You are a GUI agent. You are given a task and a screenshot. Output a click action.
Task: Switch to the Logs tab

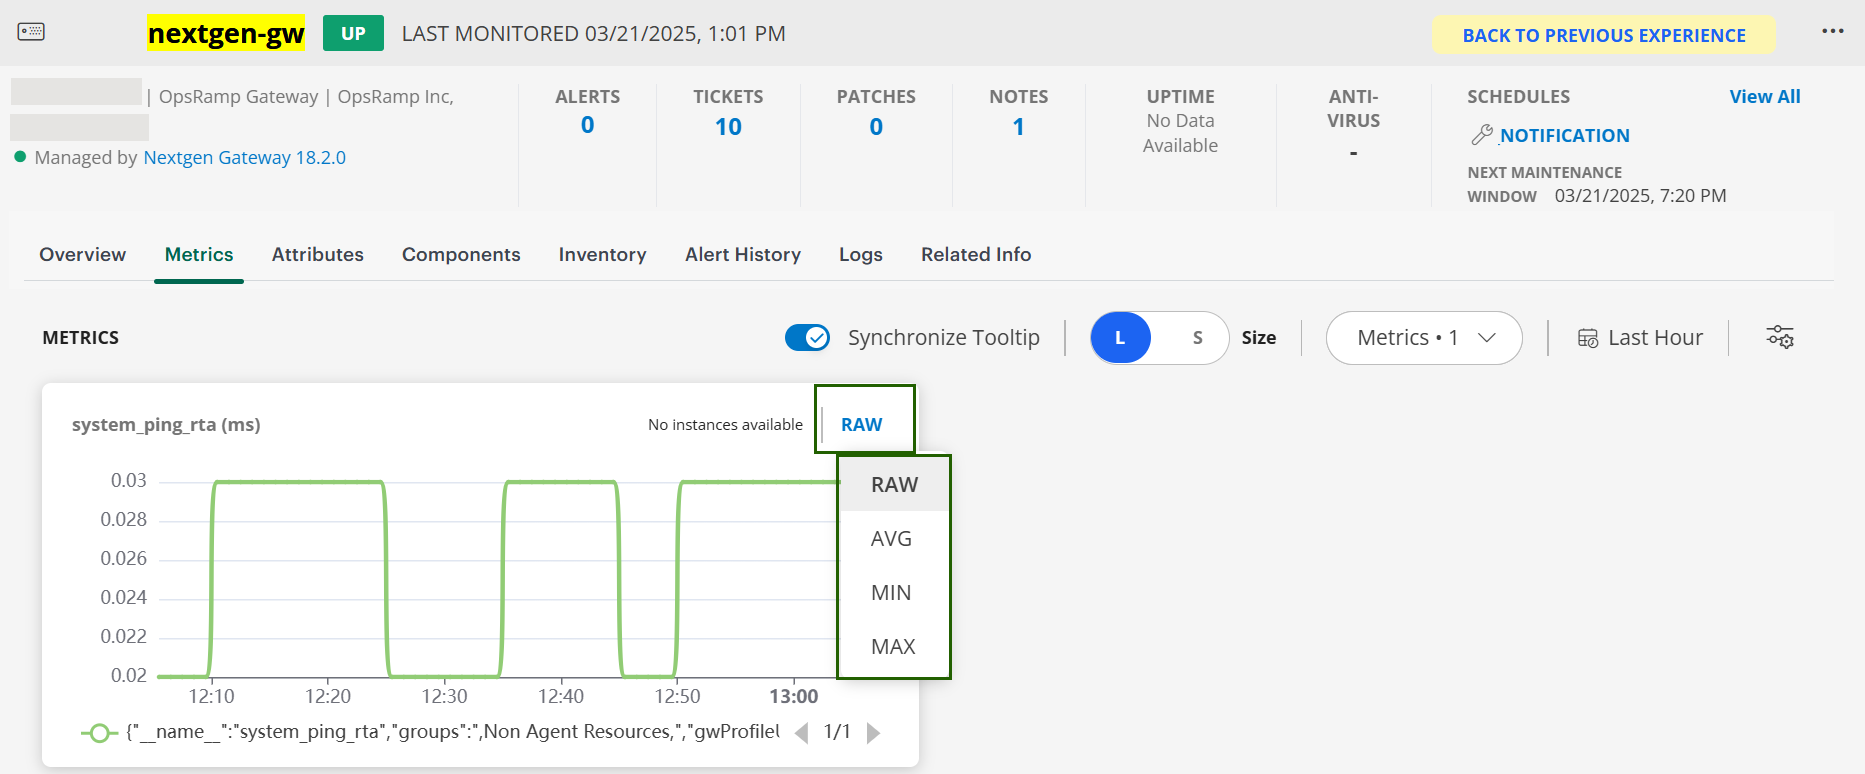[x=861, y=254]
